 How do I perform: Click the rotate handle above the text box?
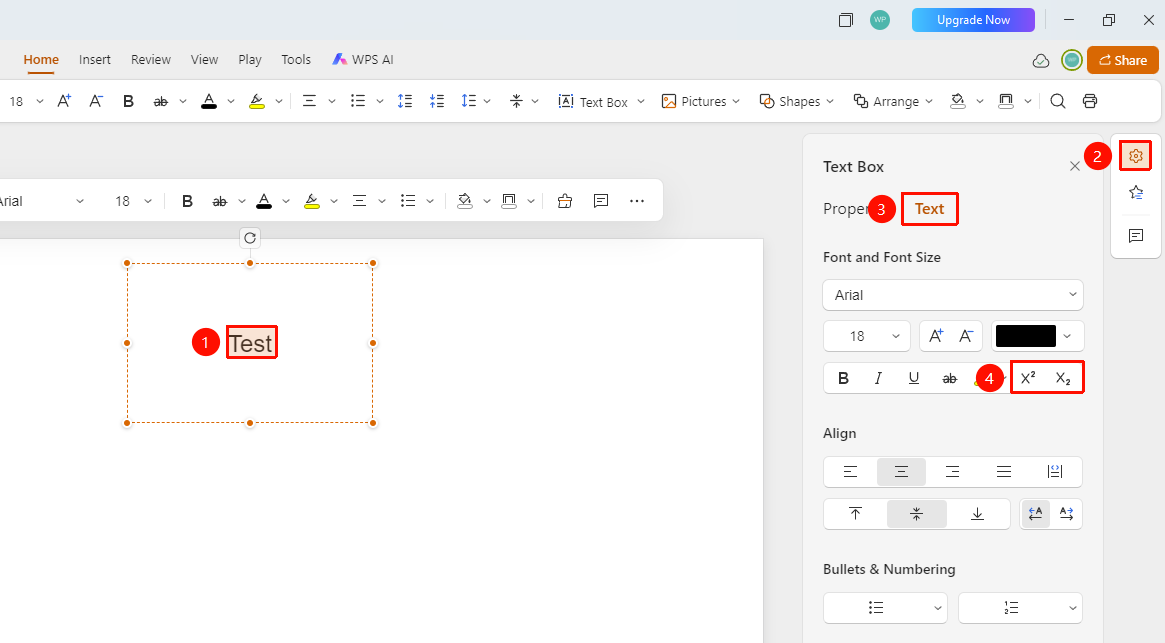coord(250,238)
